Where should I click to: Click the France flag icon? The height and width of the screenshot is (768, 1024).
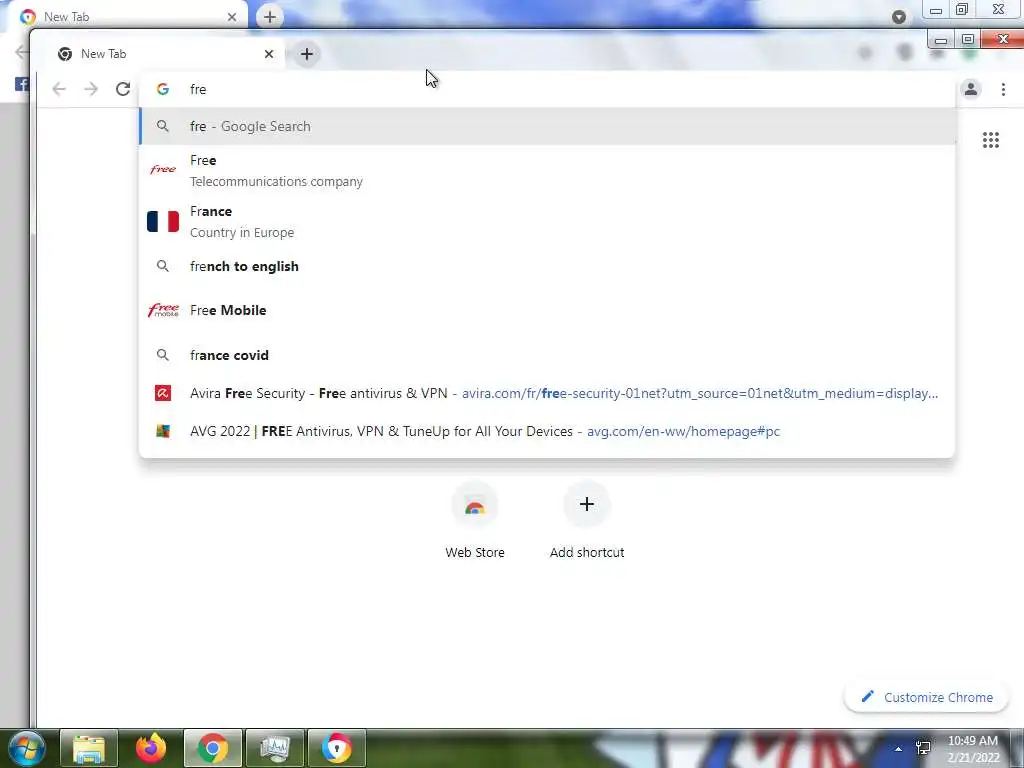coord(163,221)
